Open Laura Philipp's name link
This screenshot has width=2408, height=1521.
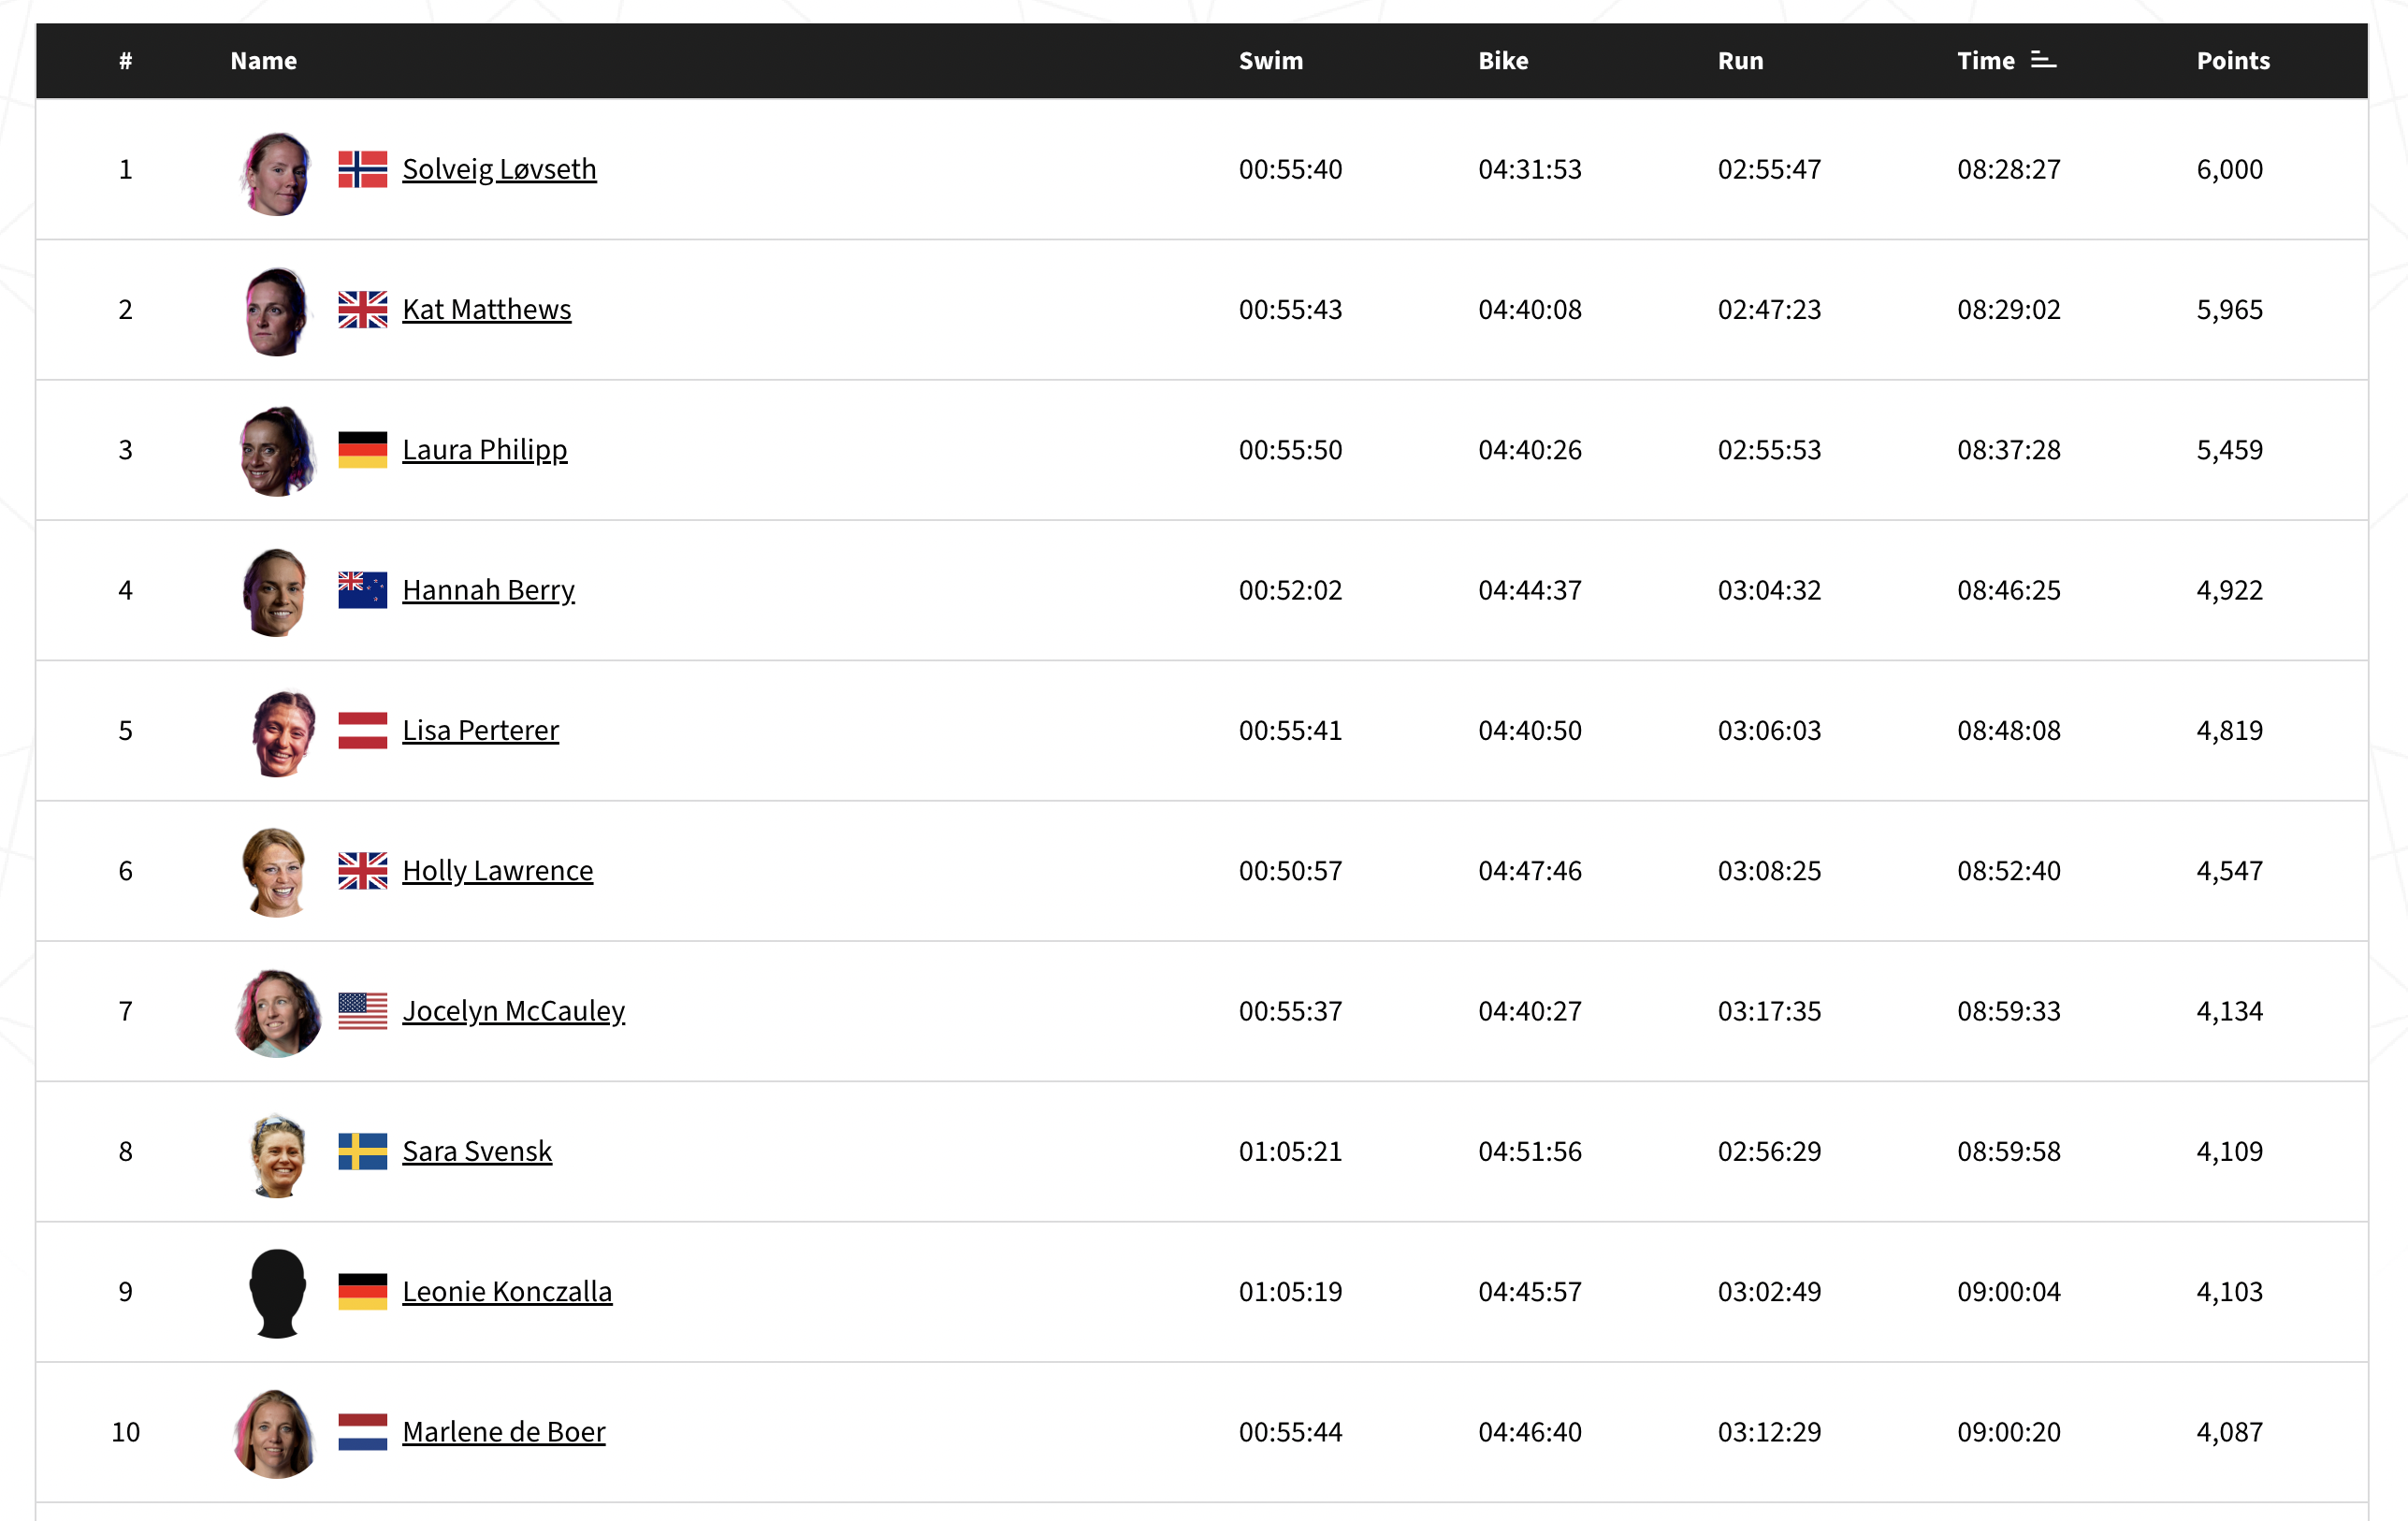pos(484,450)
